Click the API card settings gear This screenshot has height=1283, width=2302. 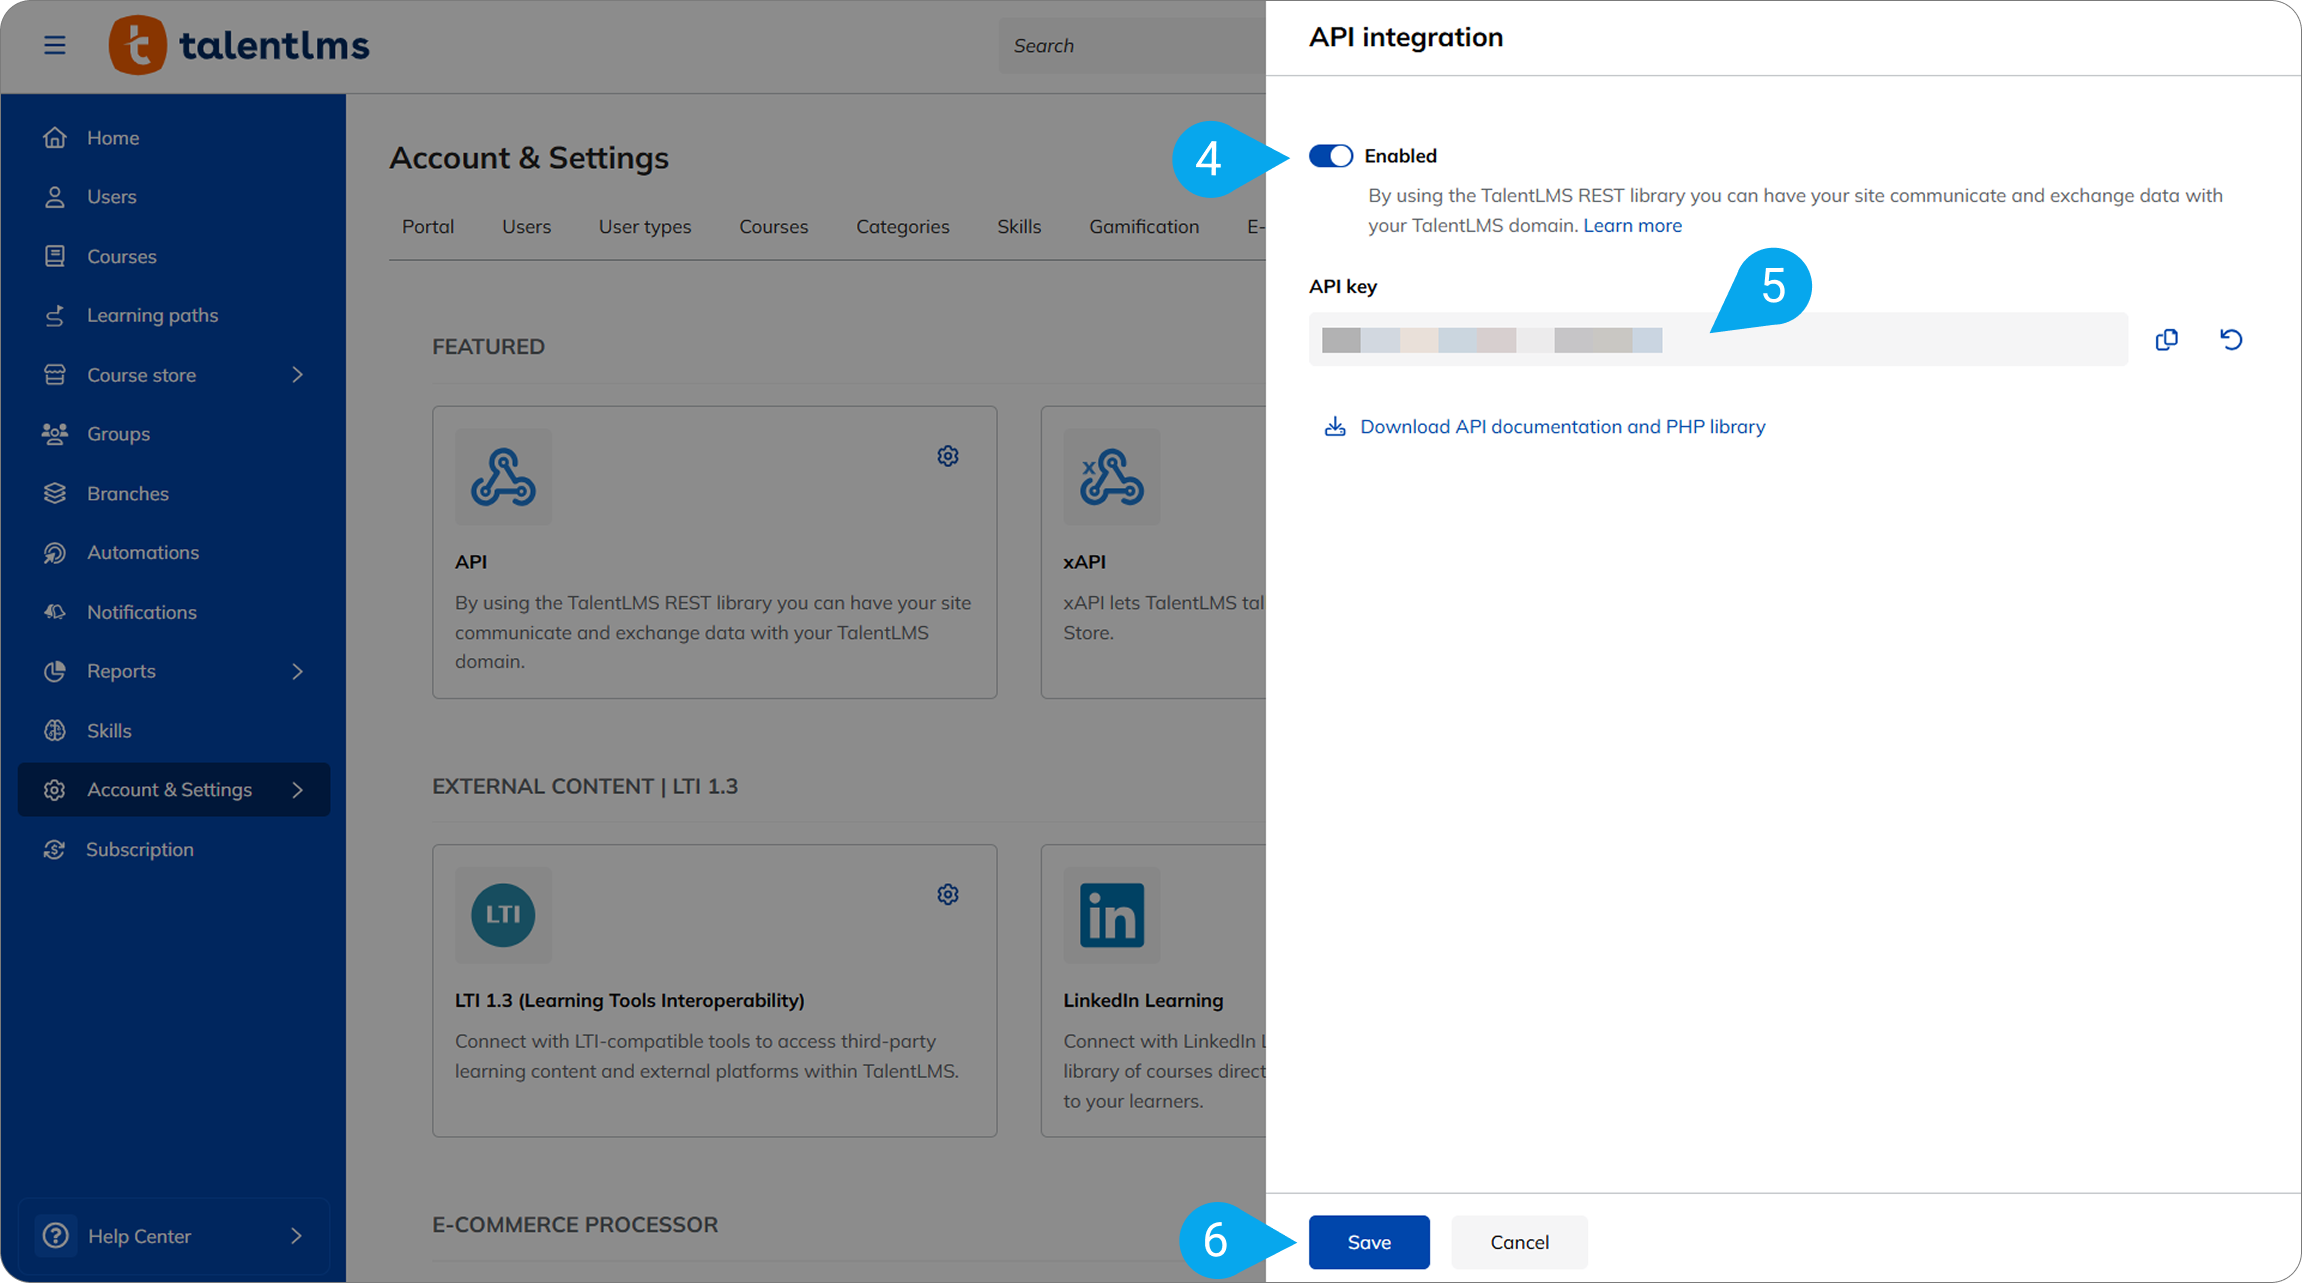coord(947,456)
